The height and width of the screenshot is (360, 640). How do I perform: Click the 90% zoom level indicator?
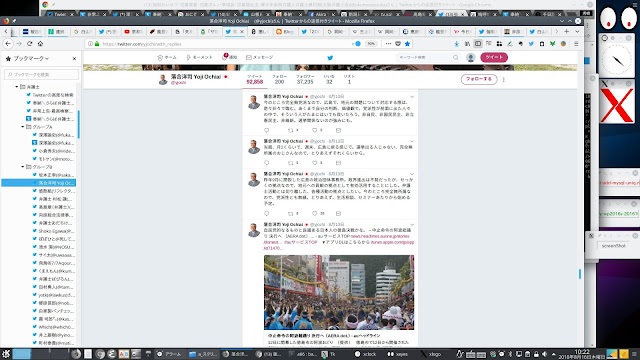point(371,44)
